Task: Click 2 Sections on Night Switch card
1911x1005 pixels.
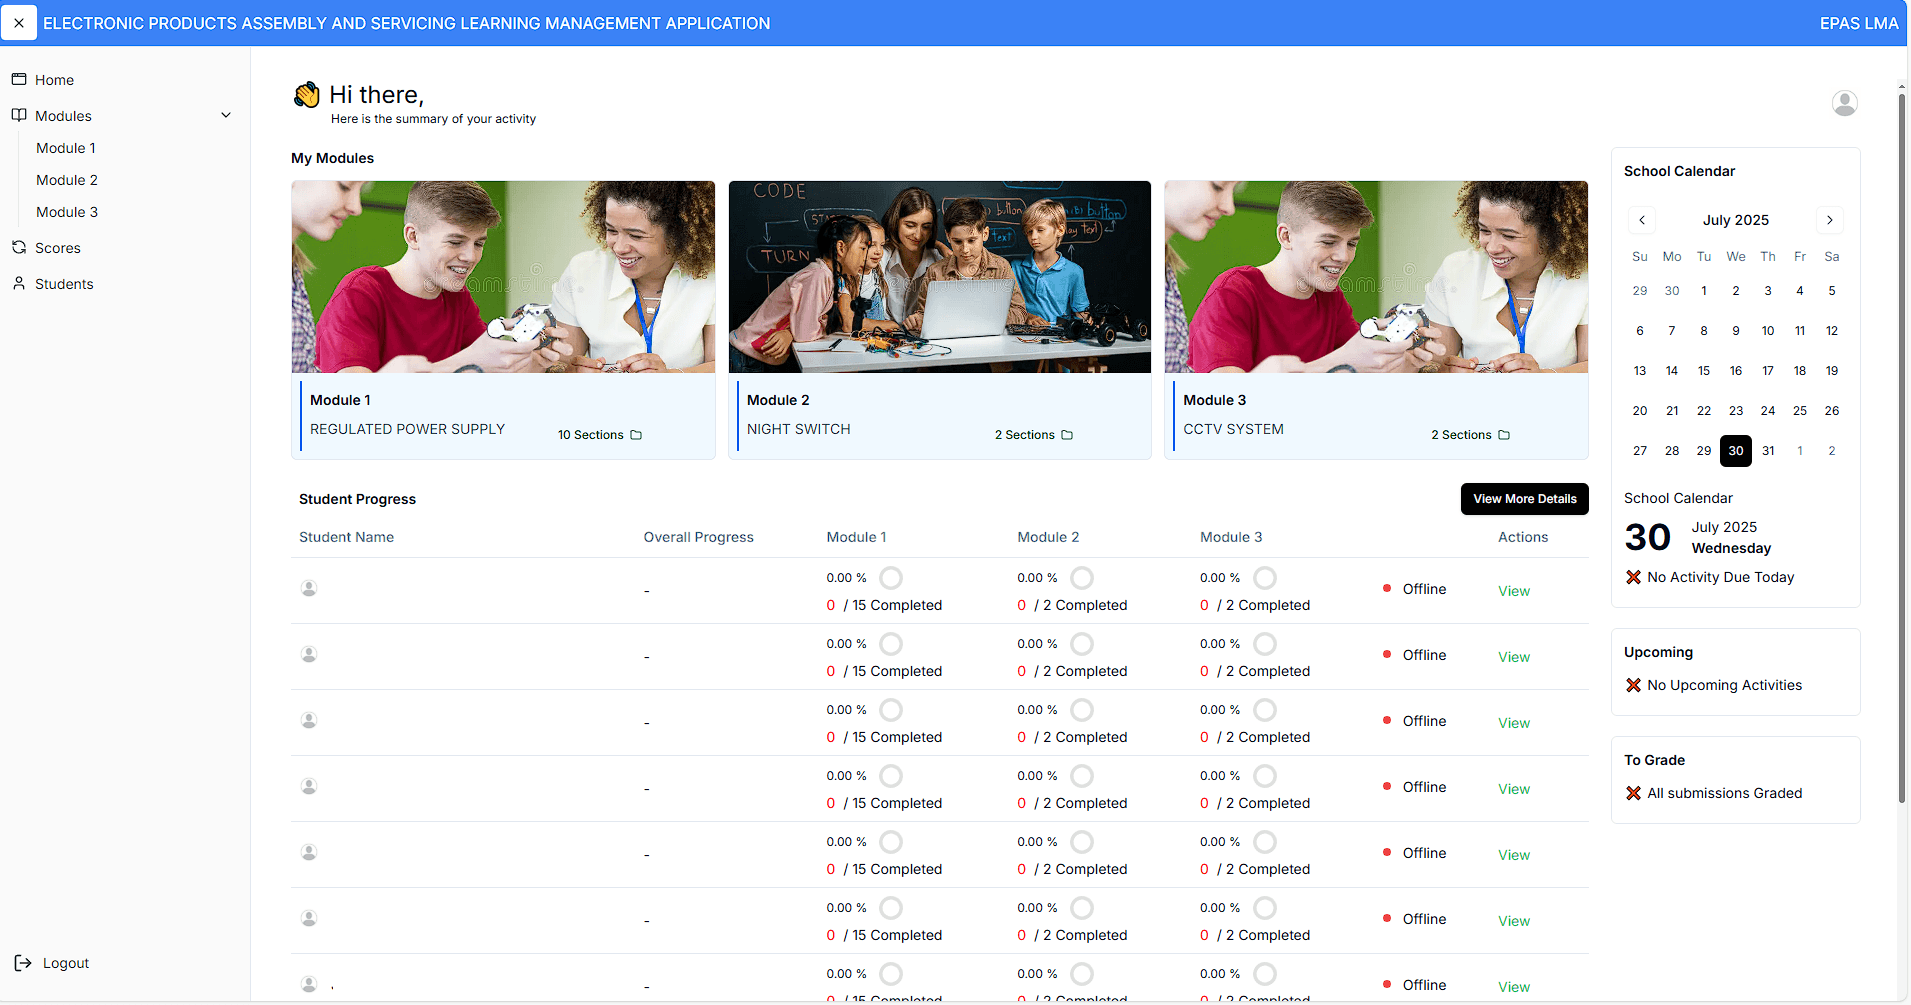Action: (x=1025, y=435)
